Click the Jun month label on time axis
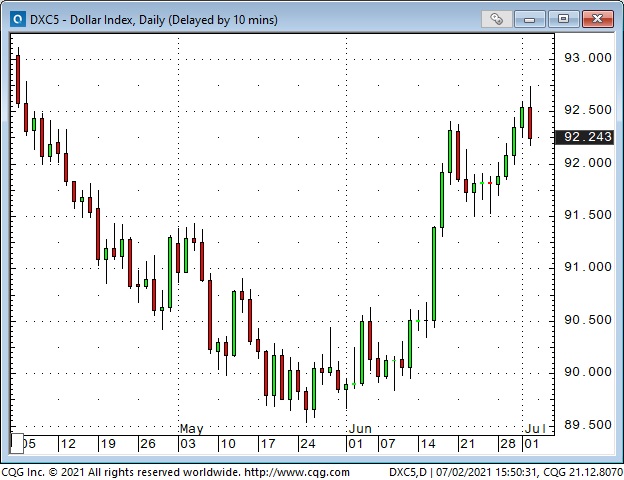The width and height of the screenshot is (624, 480). 360,429
